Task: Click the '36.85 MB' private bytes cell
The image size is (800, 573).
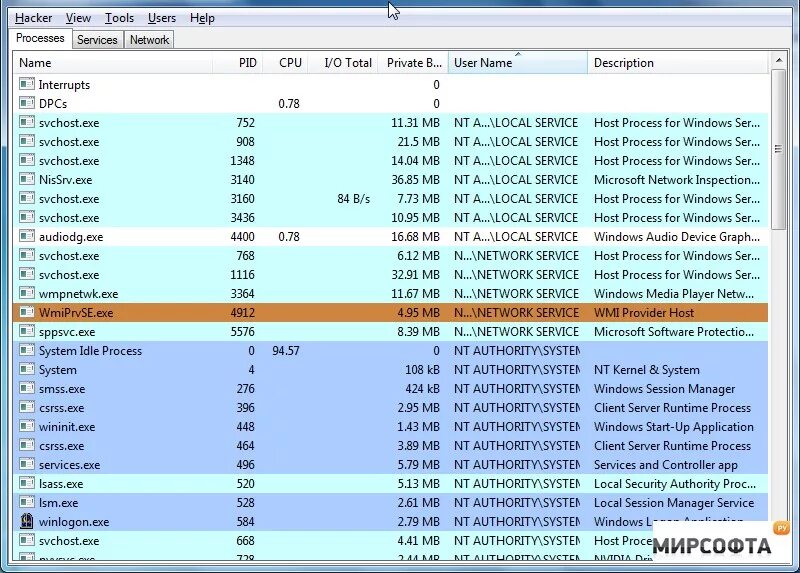Action: [x=415, y=180]
